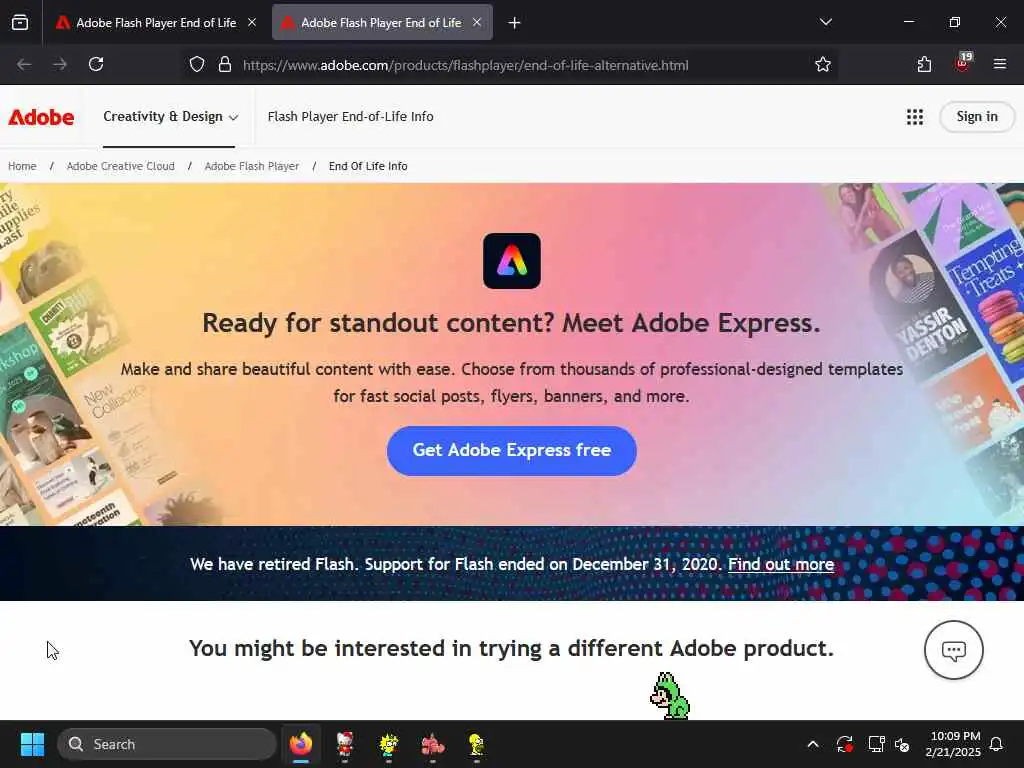Click the Adobe Express logo icon
Screen dimensions: 1024x768
(511, 261)
